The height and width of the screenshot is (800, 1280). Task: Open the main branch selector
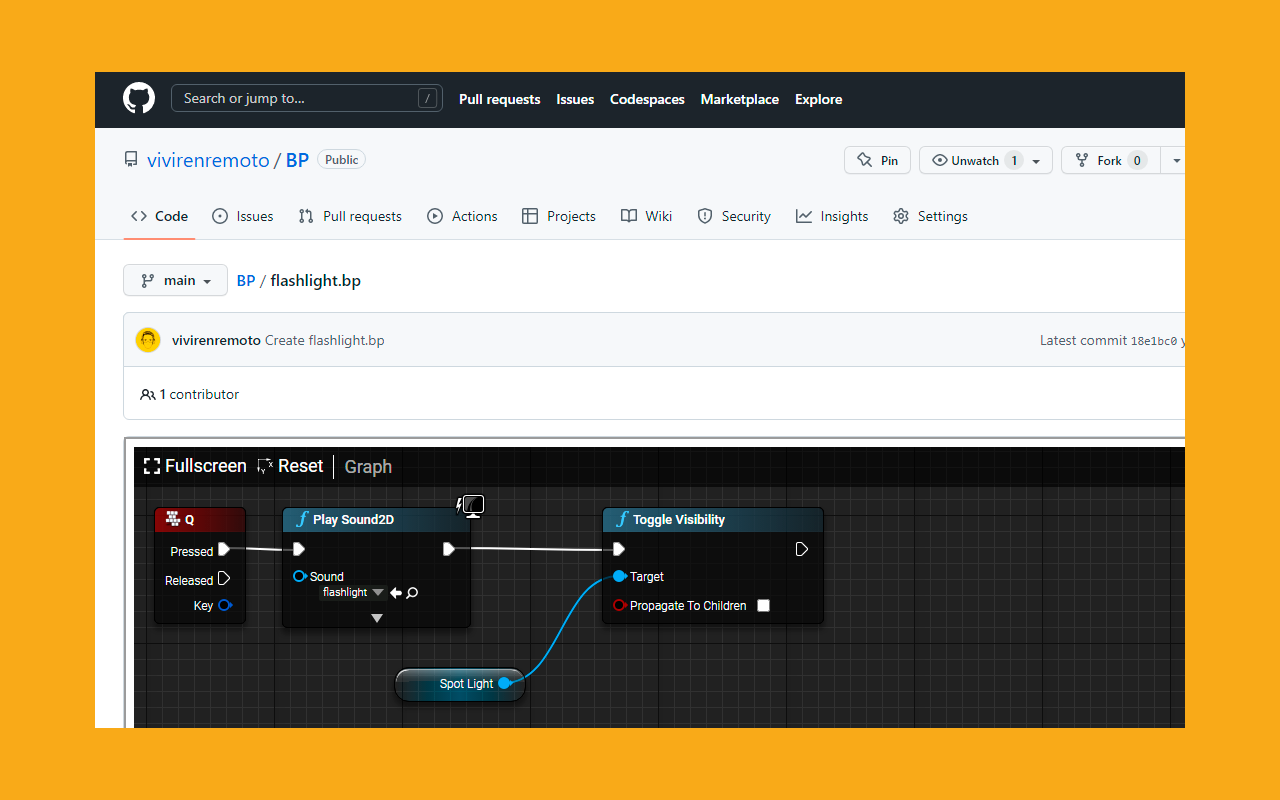click(176, 280)
